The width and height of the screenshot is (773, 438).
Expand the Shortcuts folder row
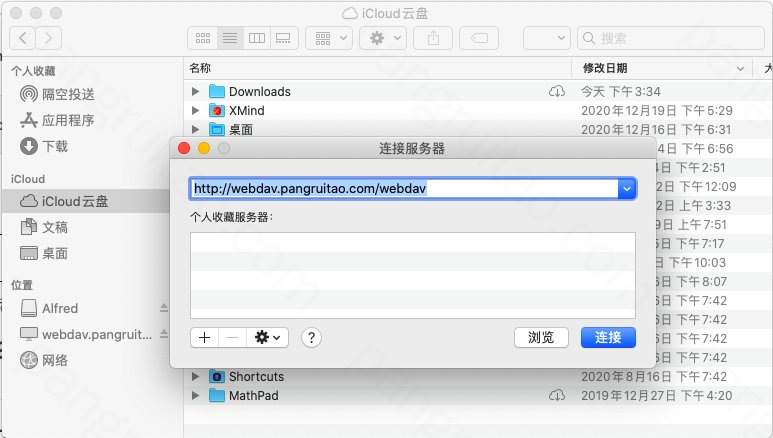coord(195,376)
